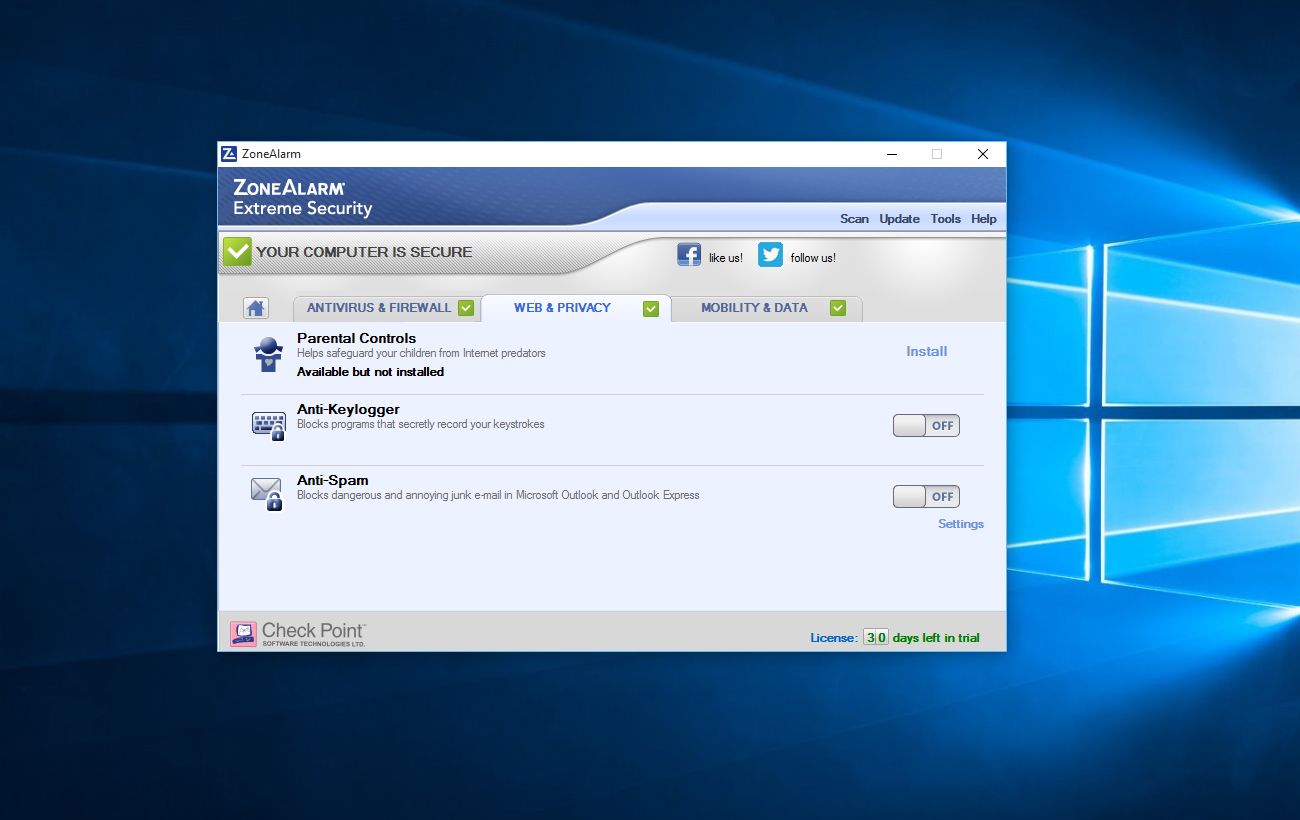This screenshot has height=820, width=1300.
Task: Turn on the Anti-Keylogger switch
Action: 926,426
